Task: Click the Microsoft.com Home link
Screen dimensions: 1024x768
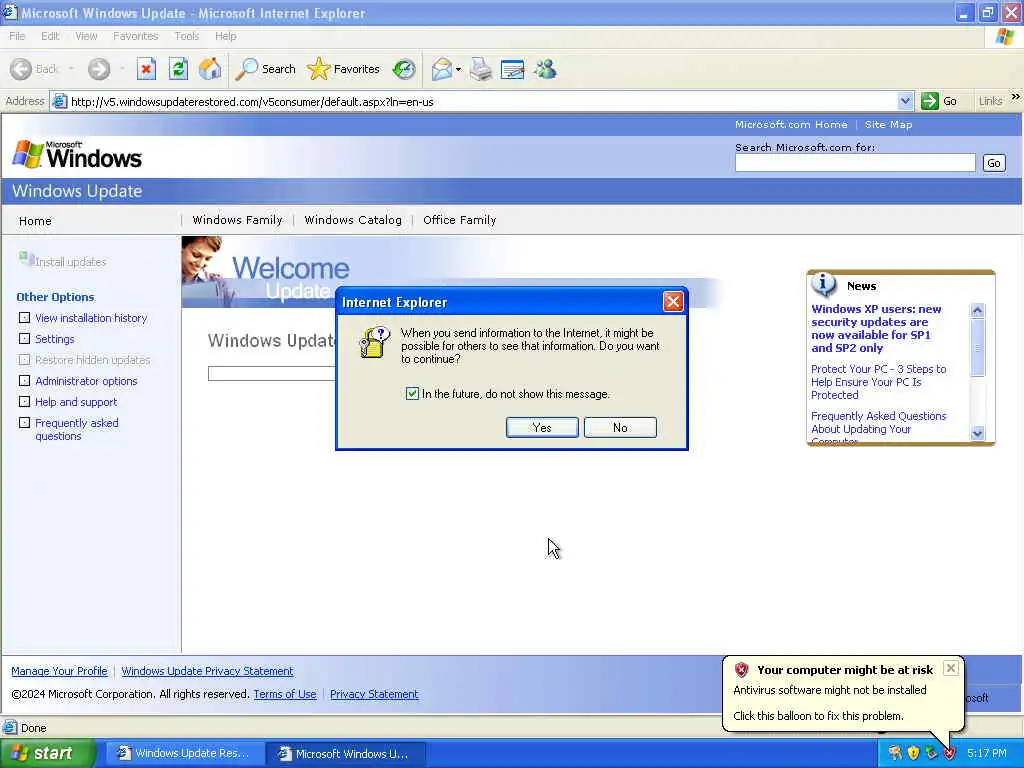Action: click(x=791, y=124)
